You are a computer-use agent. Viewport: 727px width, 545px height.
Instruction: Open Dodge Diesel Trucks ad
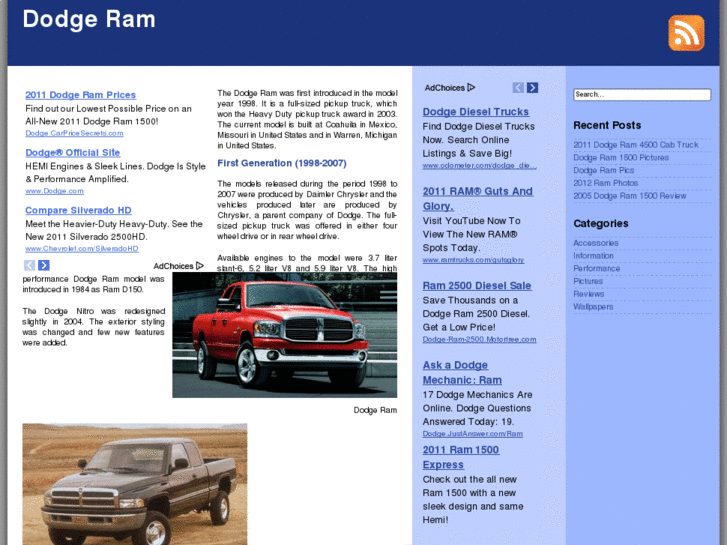476,112
